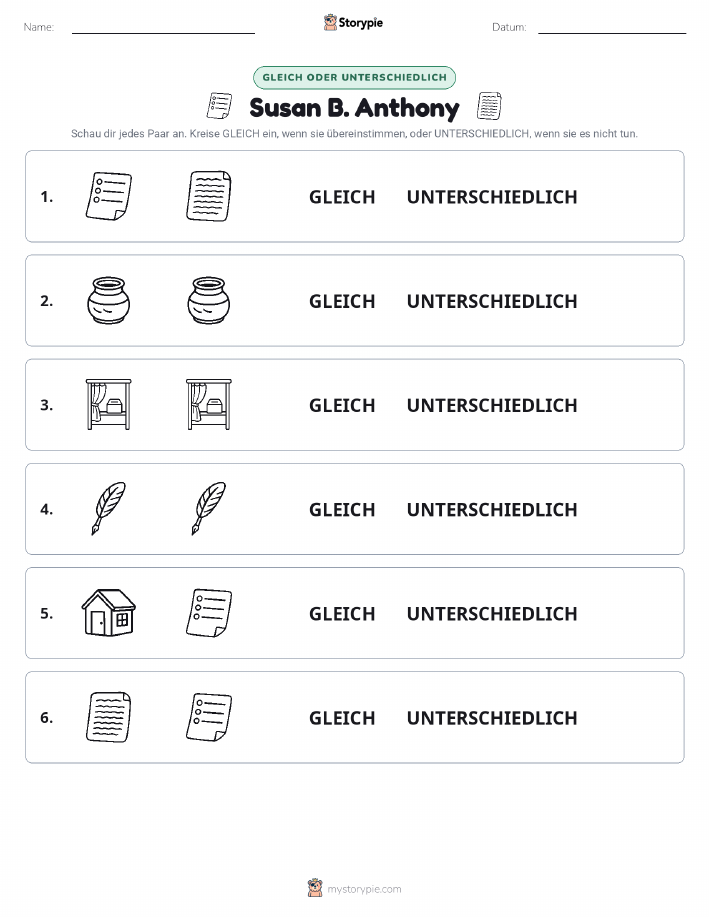The width and height of the screenshot is (709, 917).
Task: Select the house icon in row 5
Action: click(x=109, y=613)
